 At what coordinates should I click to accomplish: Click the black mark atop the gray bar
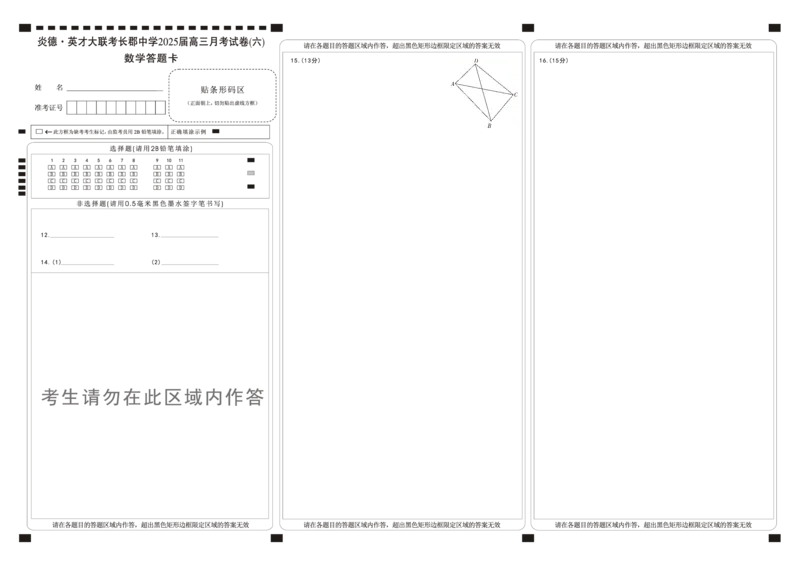[76, 387]
